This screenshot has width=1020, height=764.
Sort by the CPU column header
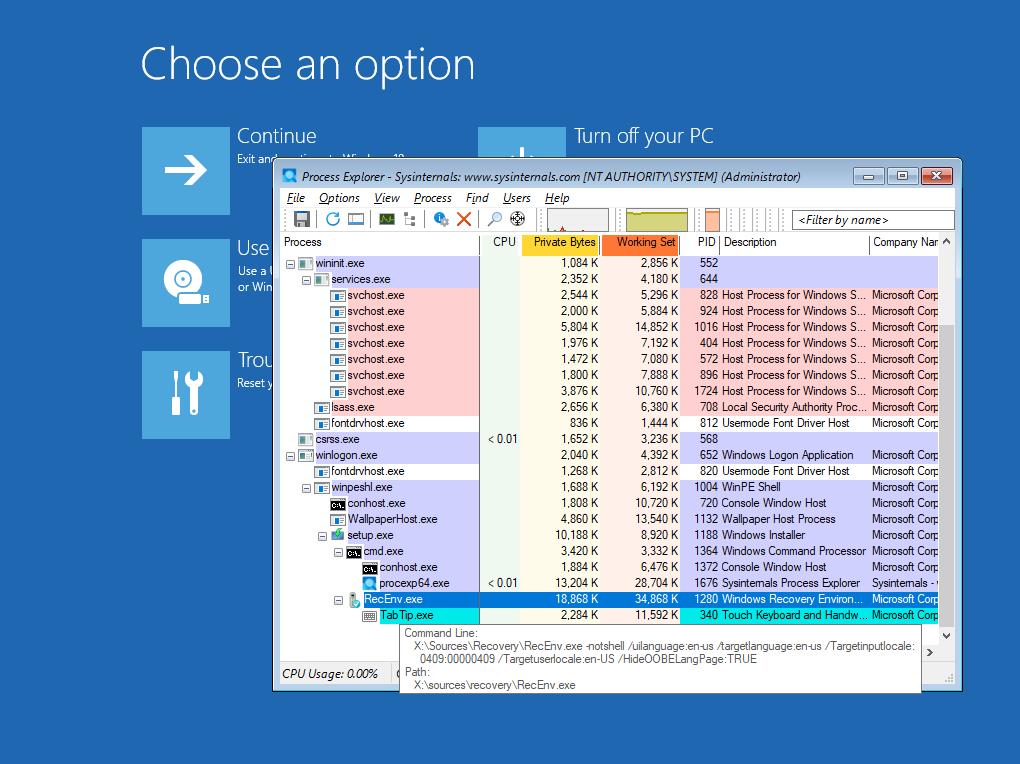(500, 242)
